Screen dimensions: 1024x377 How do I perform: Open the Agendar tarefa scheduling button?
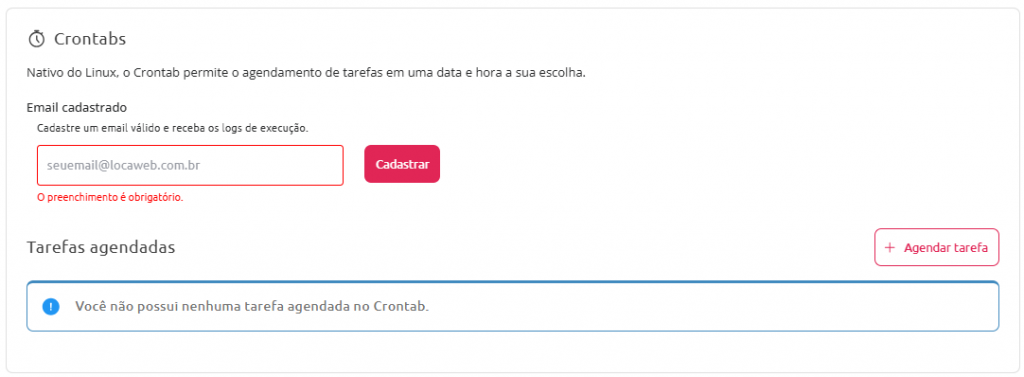pos(936,248)
